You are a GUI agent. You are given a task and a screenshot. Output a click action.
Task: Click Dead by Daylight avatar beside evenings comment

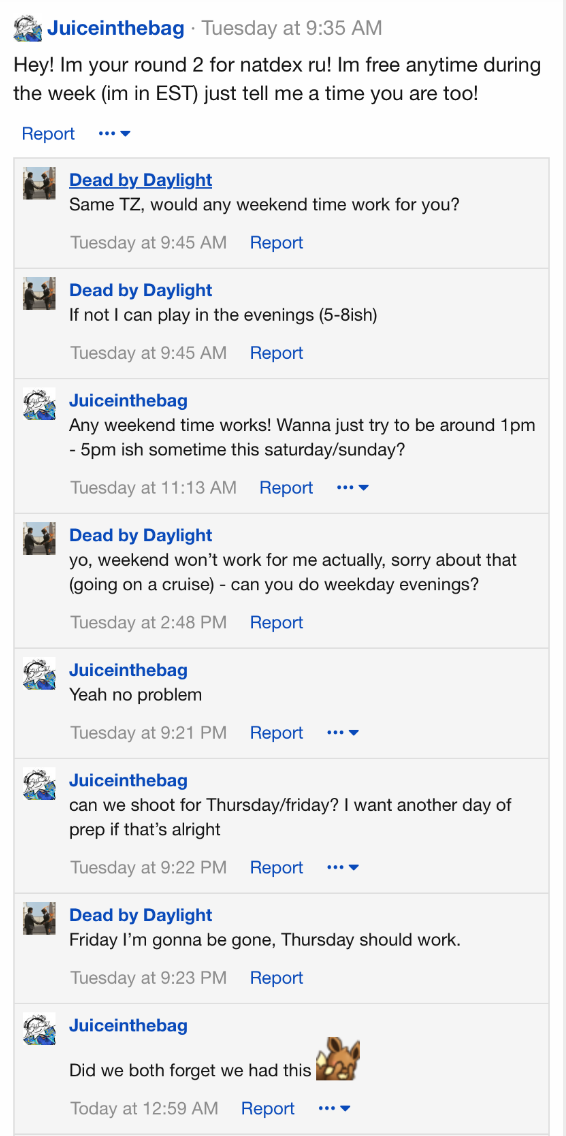click(39, 293)
